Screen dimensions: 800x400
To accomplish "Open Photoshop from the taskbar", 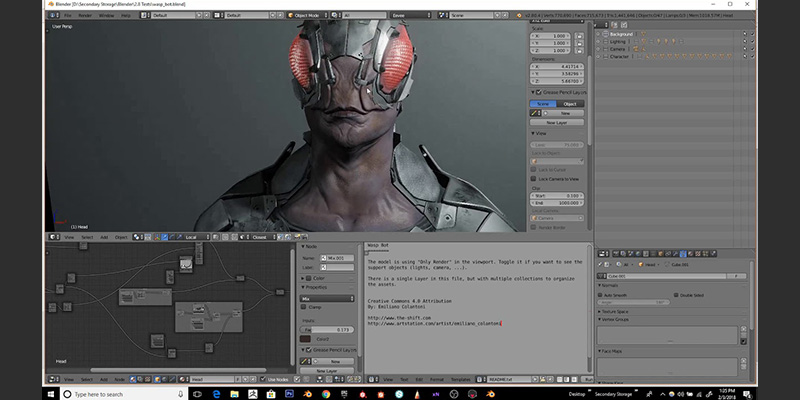I will pos(289,394).
